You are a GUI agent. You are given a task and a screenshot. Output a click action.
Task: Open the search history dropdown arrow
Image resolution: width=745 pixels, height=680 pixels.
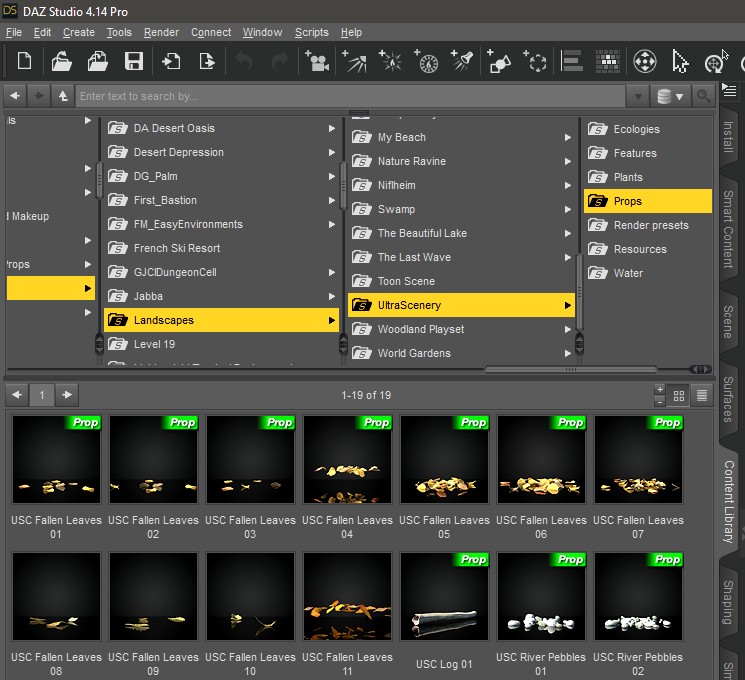(x=638, y=96)
